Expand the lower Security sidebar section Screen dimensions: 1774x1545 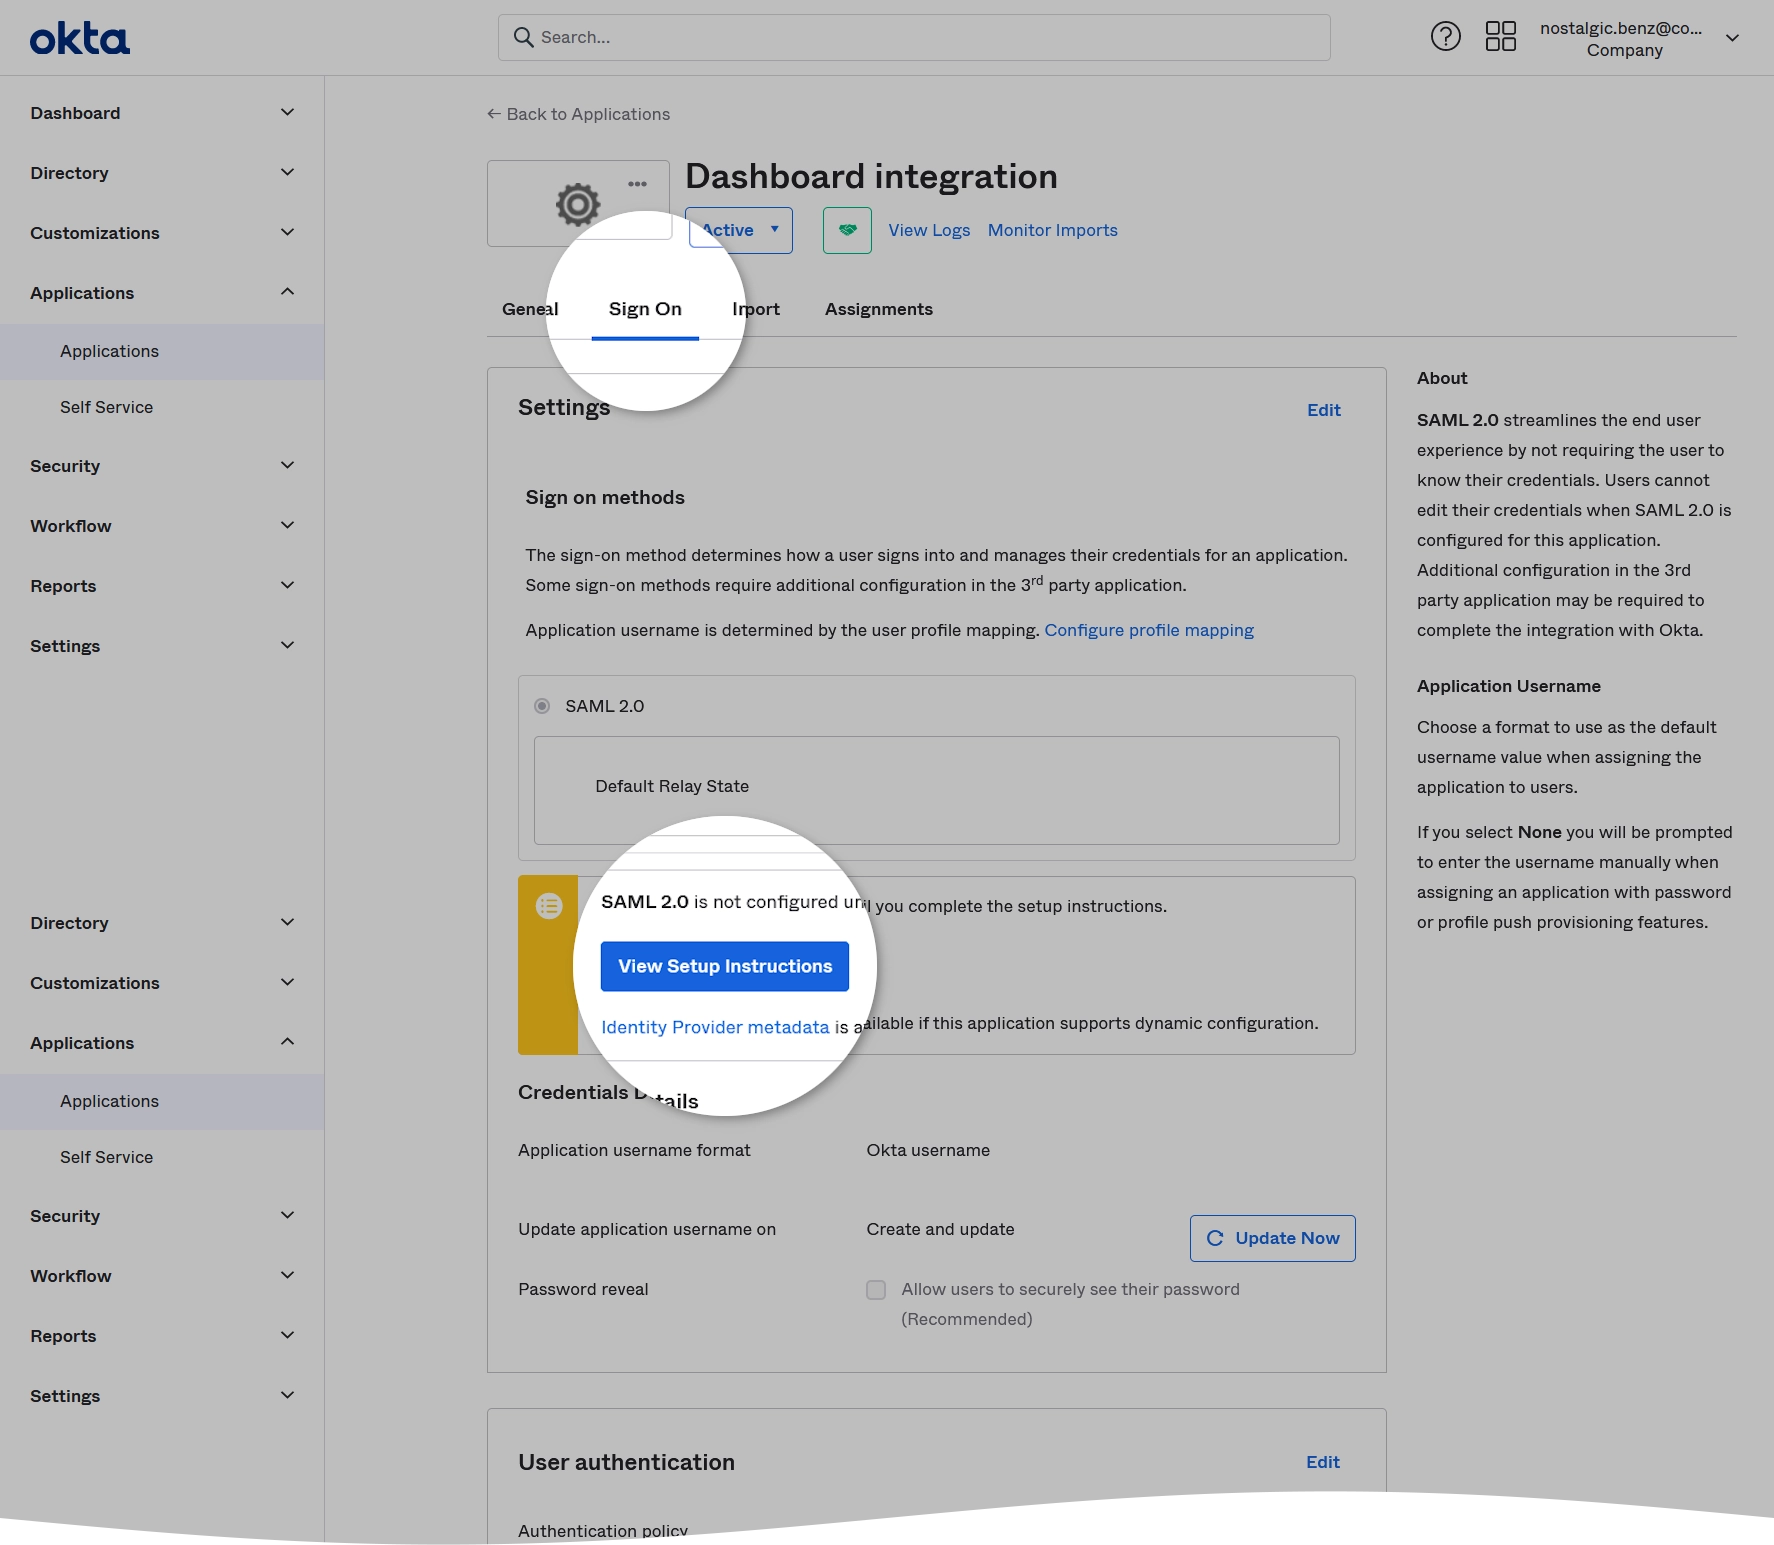pos(162,1216)
